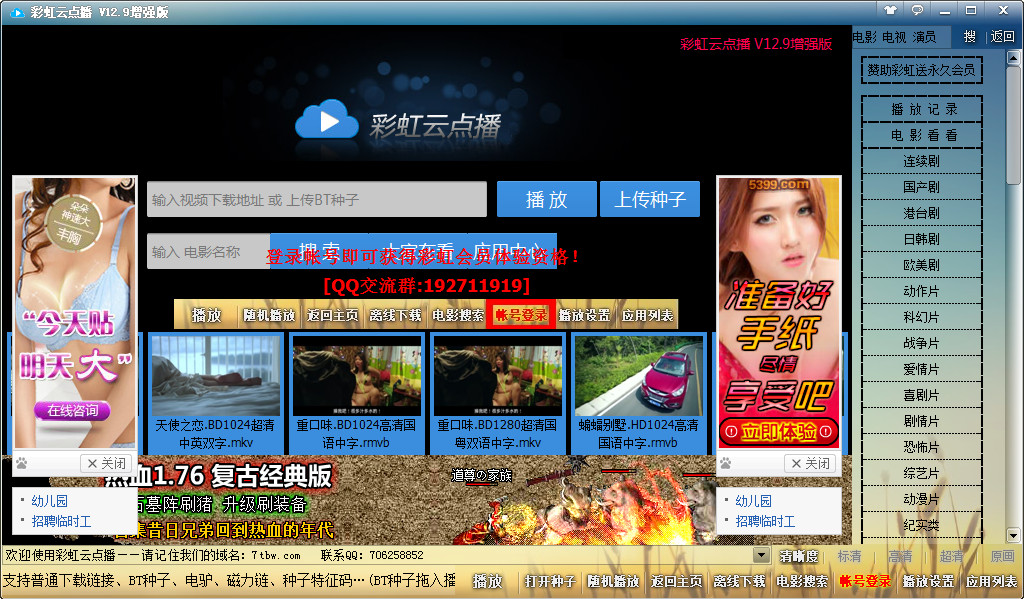Select 科幻片 category in sidebar
The height and width of the screenshot is (599, 1024).
(x=921, y=317)
